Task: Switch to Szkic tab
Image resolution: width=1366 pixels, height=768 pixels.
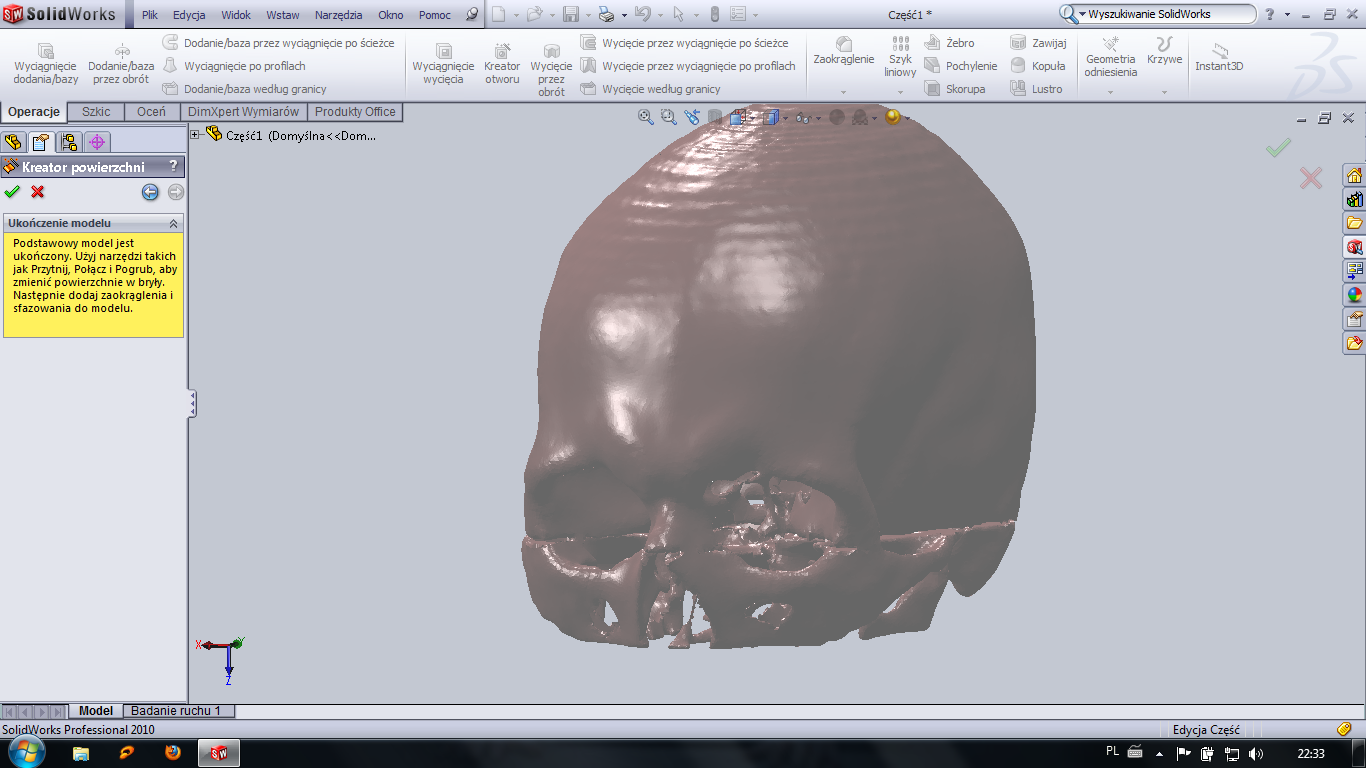Action: (96, 112)
